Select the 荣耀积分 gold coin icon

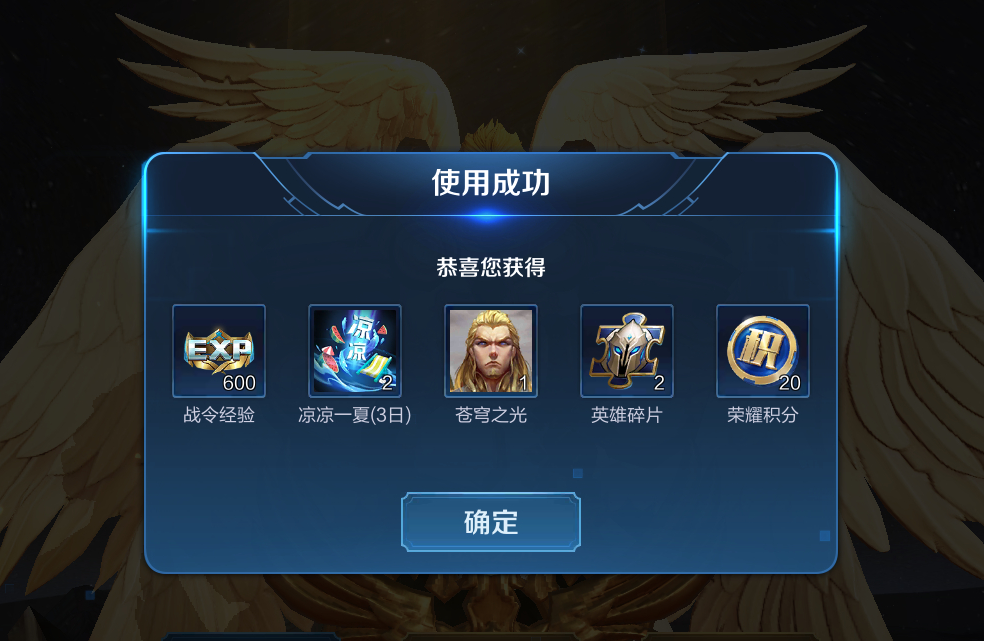pyautogui.click(x=763, y=351)
